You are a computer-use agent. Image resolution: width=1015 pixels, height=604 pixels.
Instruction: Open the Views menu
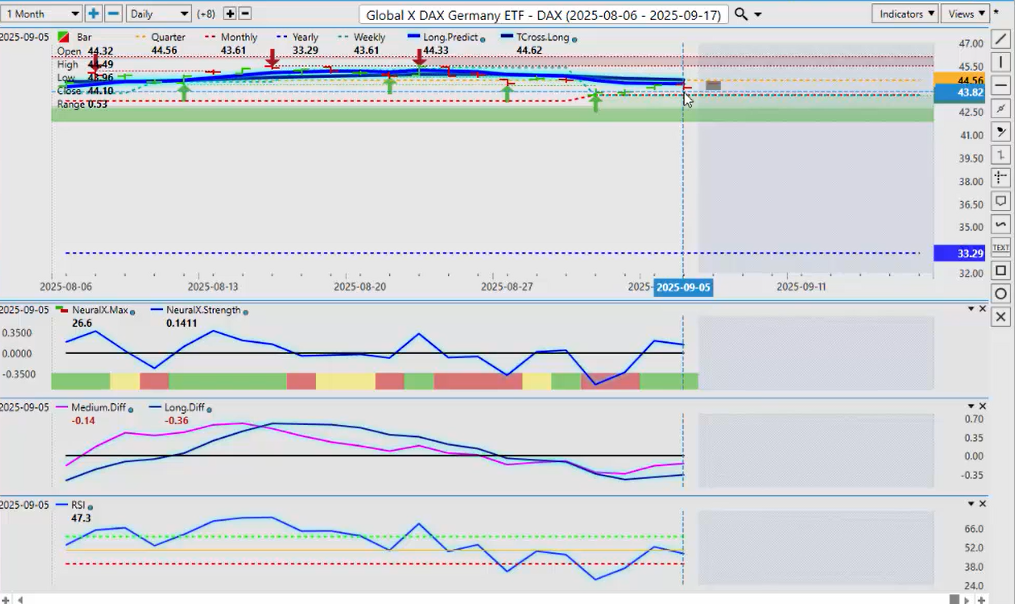(965, 14)
